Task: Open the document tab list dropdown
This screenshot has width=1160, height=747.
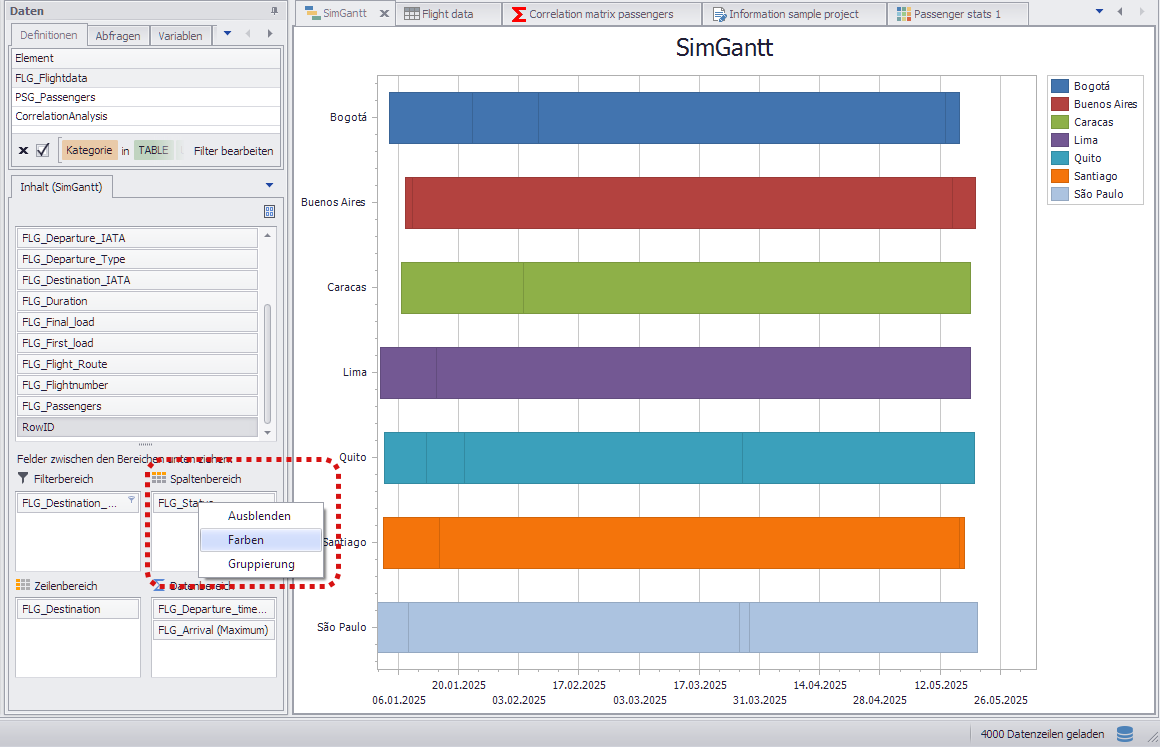Action: pyautogui.click(x=1100, y=12)
